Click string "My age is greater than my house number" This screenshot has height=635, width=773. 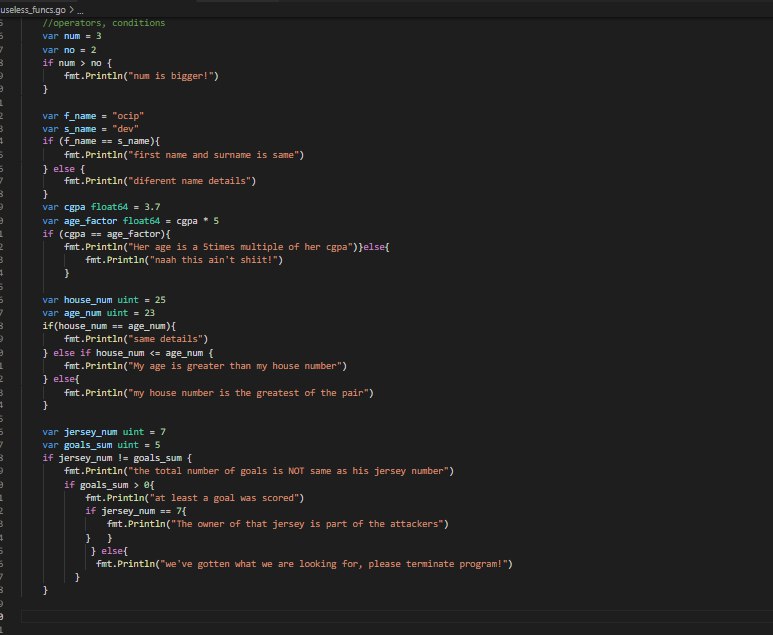tap(235, 366)
